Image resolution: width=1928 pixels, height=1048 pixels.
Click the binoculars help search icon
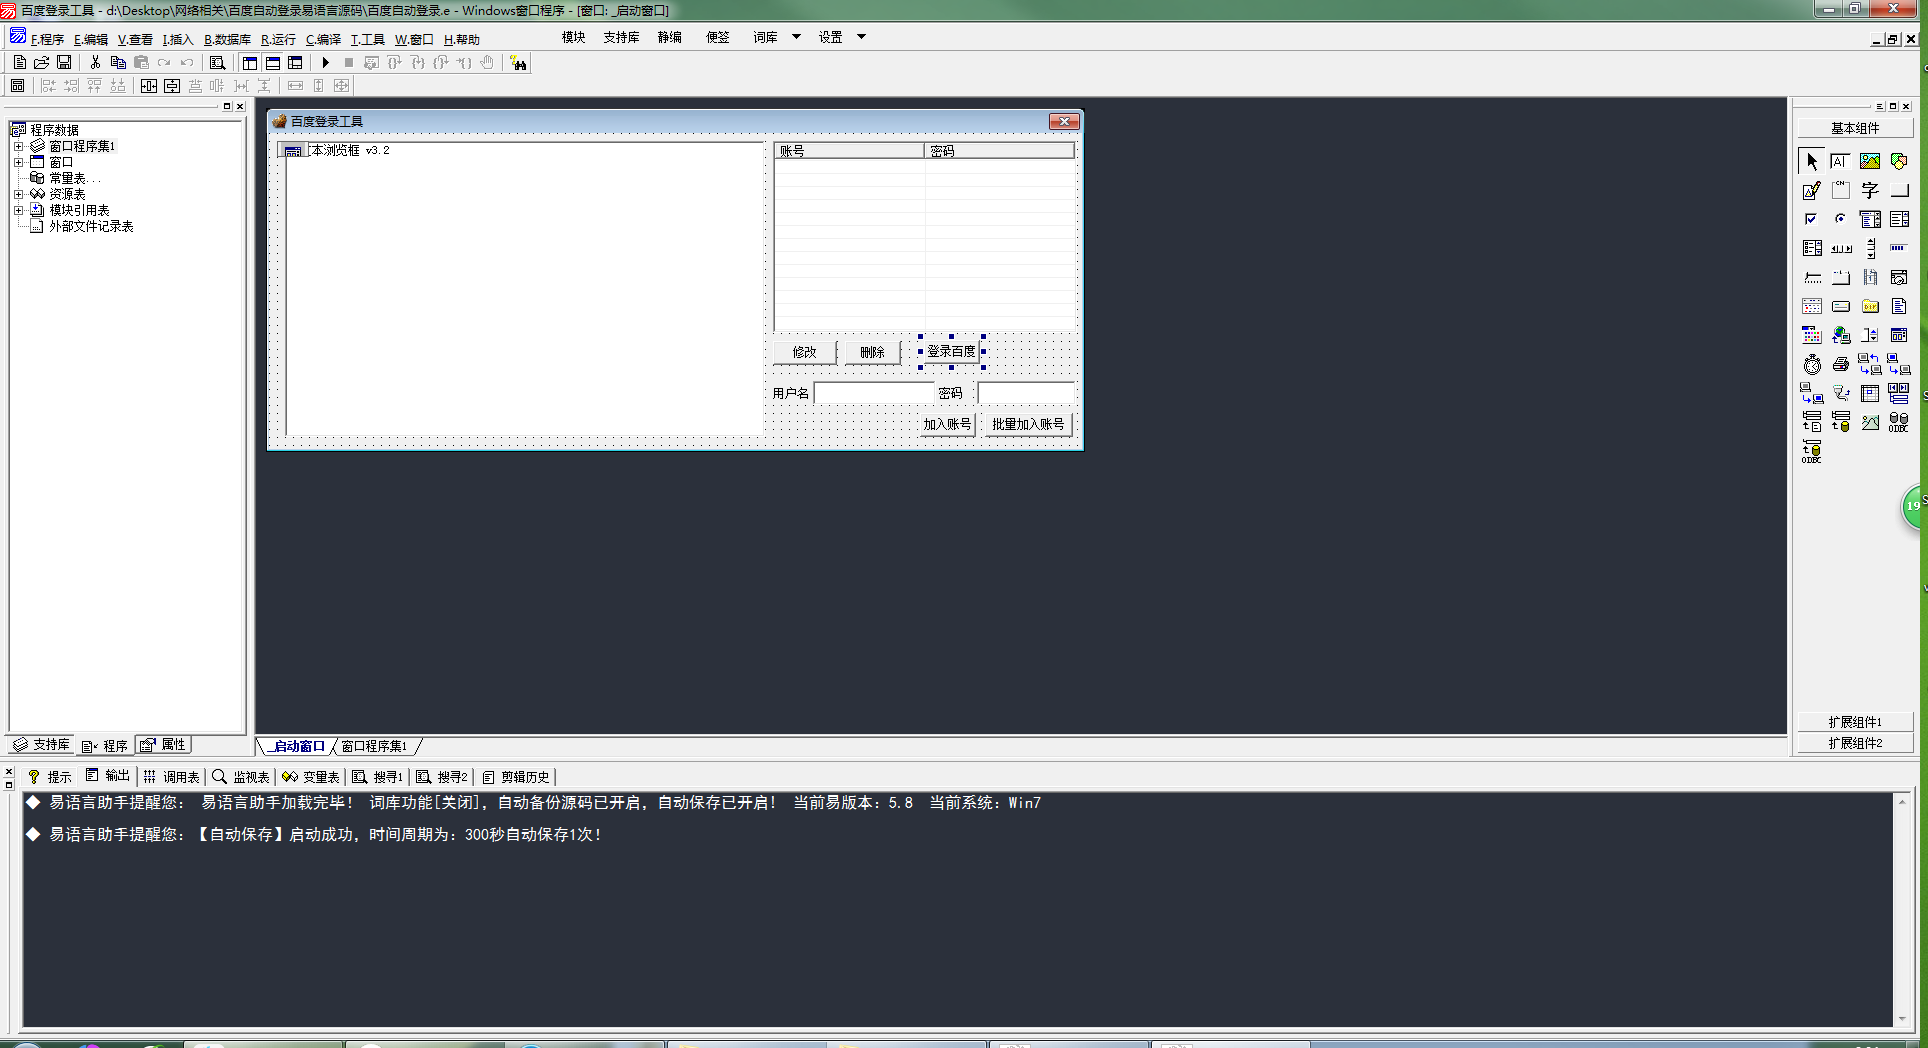(x=518, y=63)
